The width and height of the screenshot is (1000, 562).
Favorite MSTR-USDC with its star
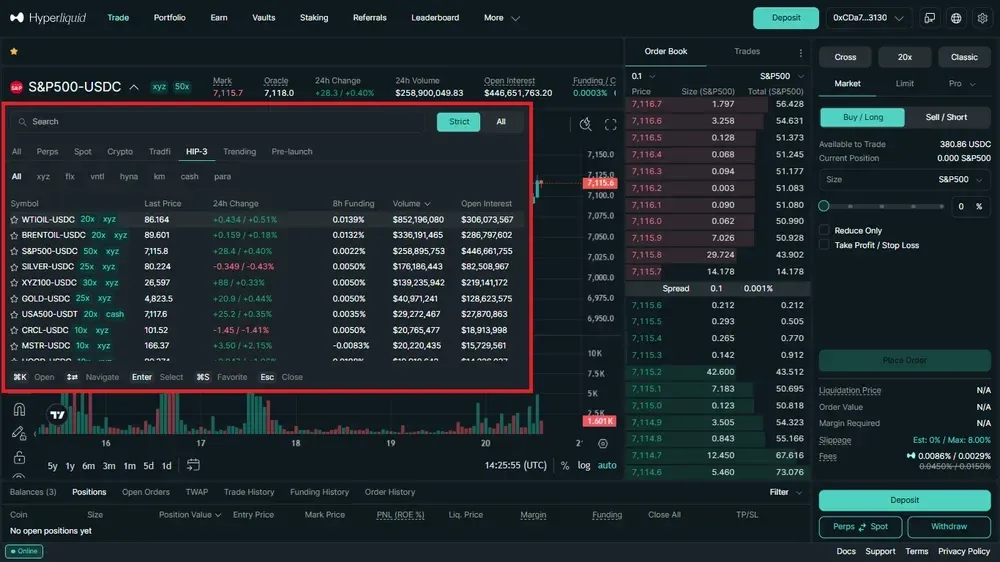pyautogui.click(x=14, y=346)
